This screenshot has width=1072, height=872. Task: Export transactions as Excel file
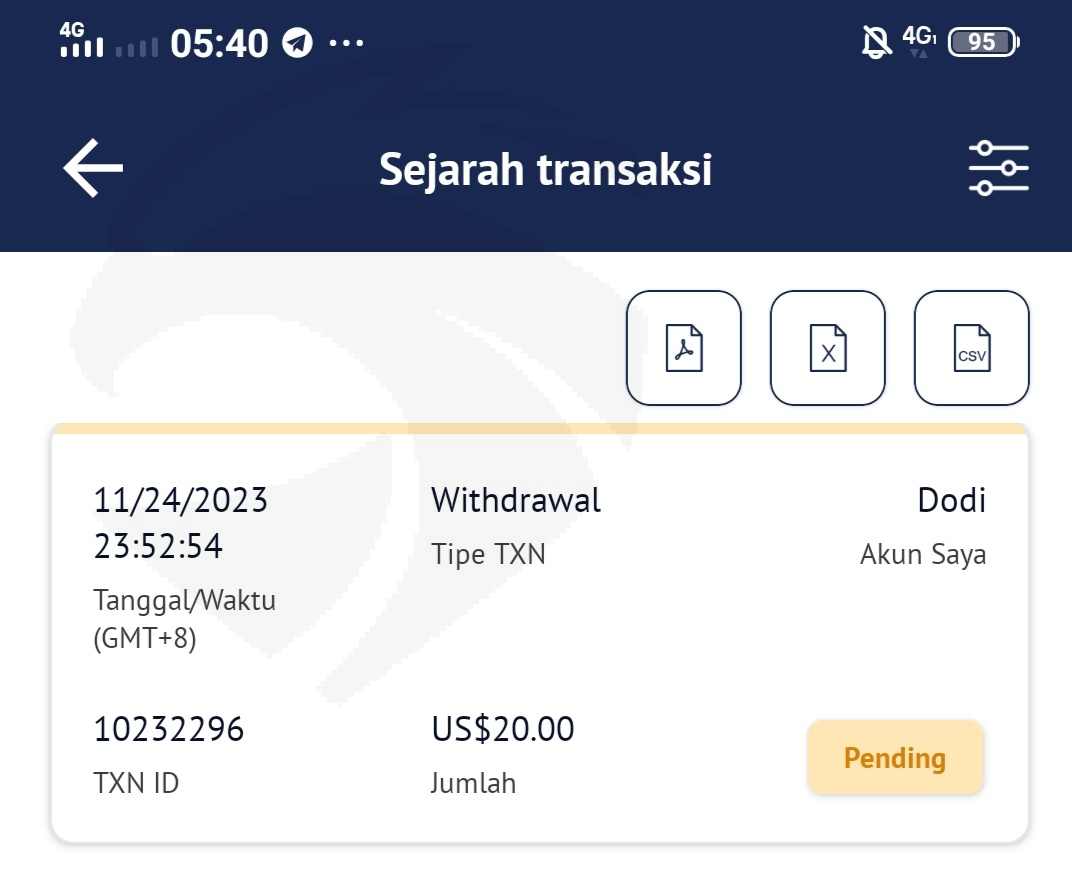828,348
